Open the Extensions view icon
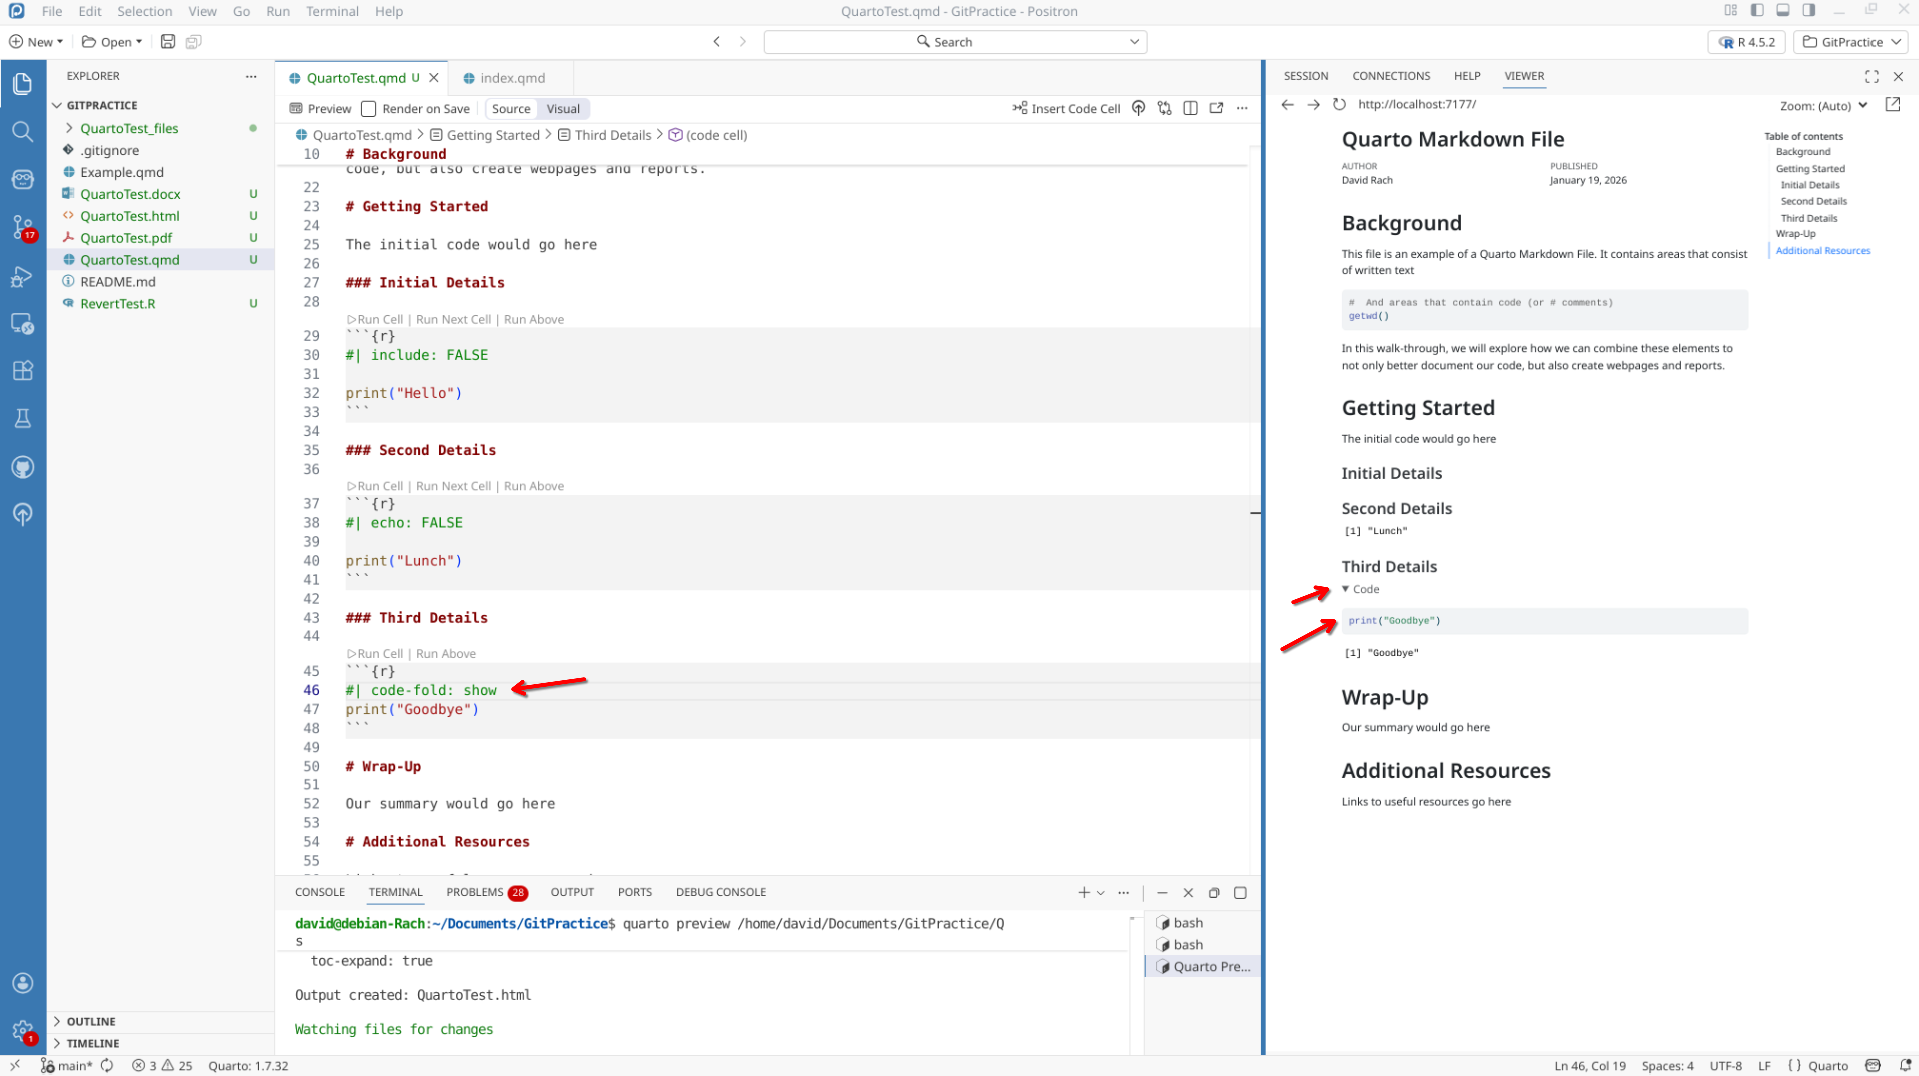Image resolution: width=1919 pixels, height=1076 pixels. [x=22, y=371]
